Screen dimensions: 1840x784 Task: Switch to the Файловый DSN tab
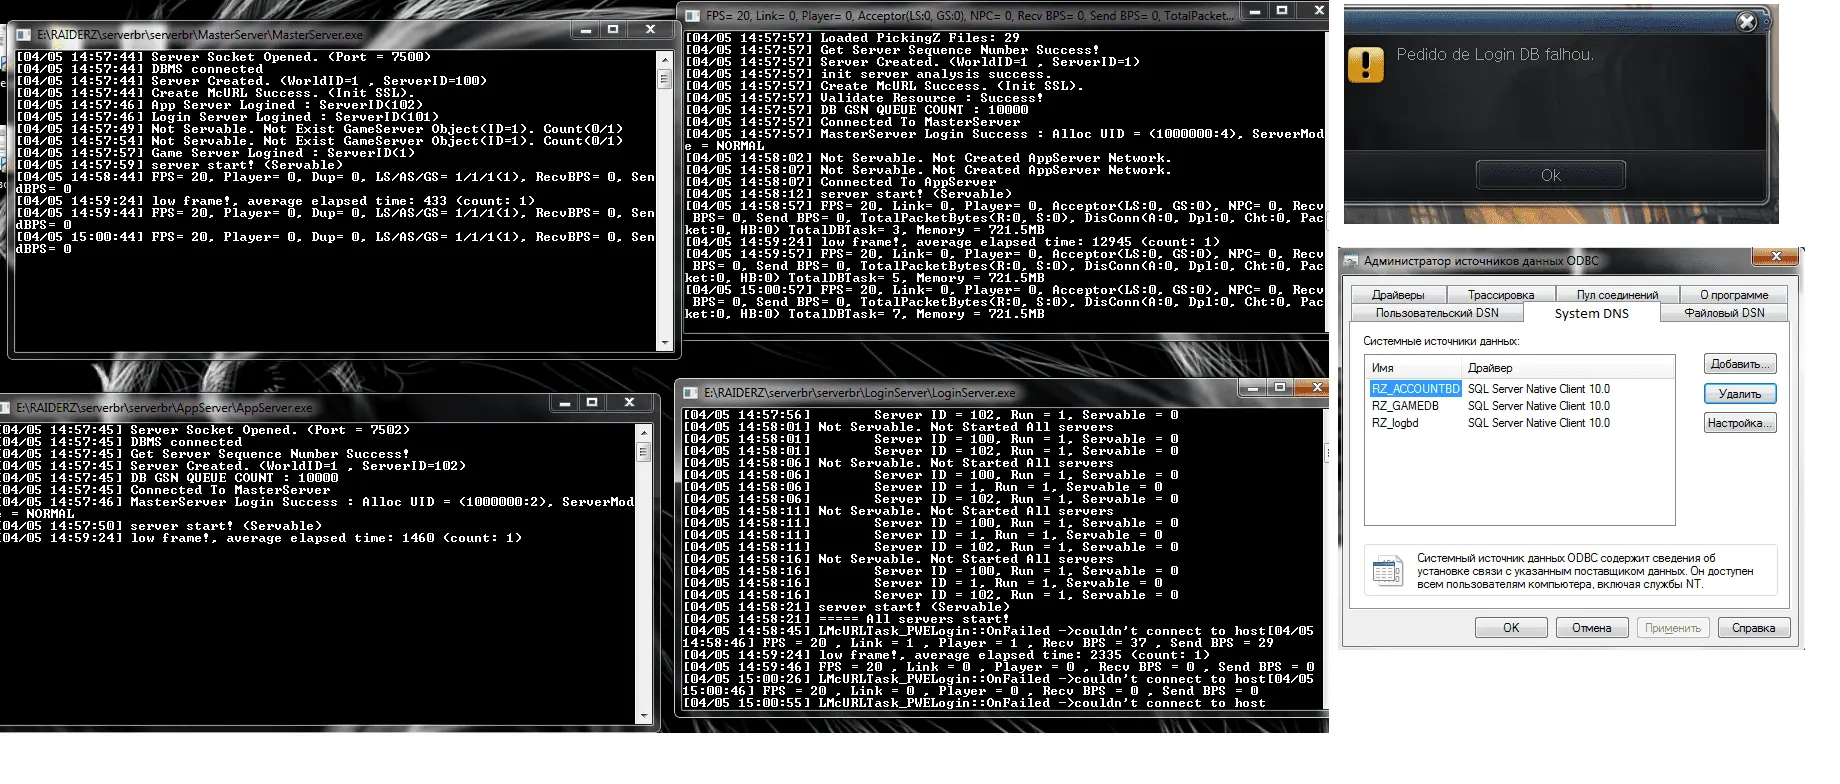[1724, 313]
